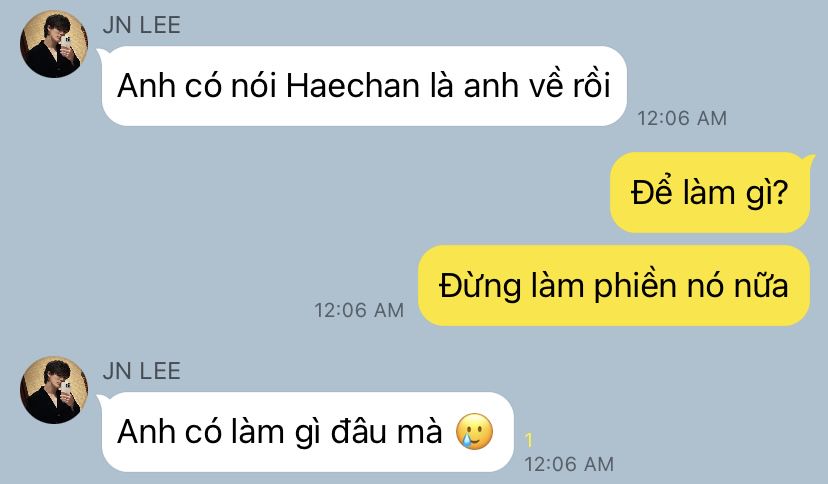Click the teary smiling emoji in last message

tap(474, 431)
